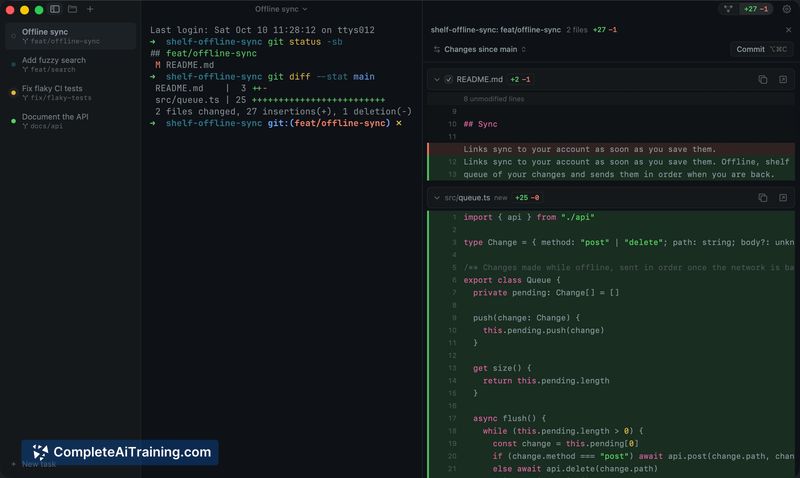Image resolution: width=800 pixels, height=478 pixels.
Task: Click 'shelf-offline-sync: feat/offline-sync' panel title
Action: [495, 30]
